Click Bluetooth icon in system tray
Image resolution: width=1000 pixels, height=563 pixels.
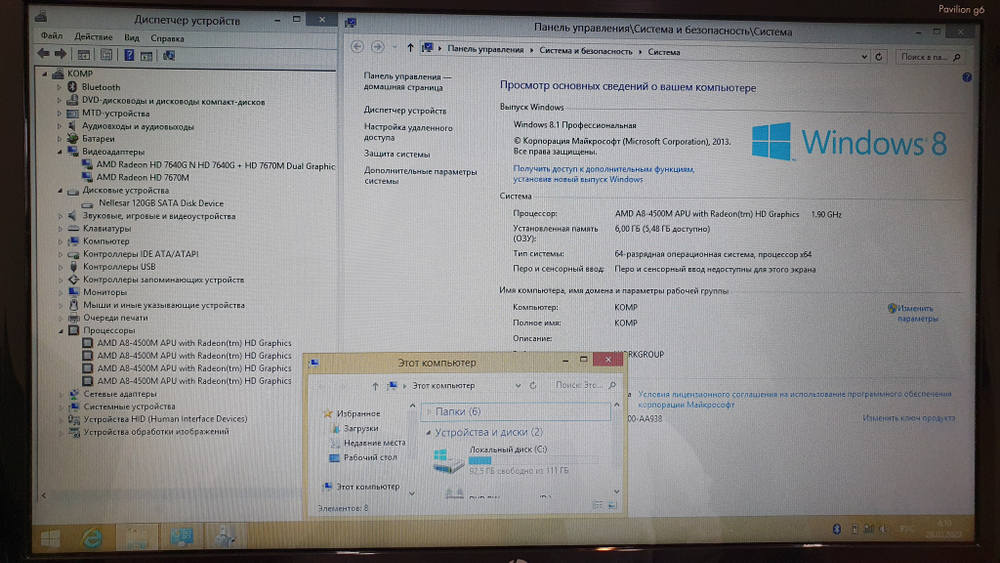[x=837, y=529]
